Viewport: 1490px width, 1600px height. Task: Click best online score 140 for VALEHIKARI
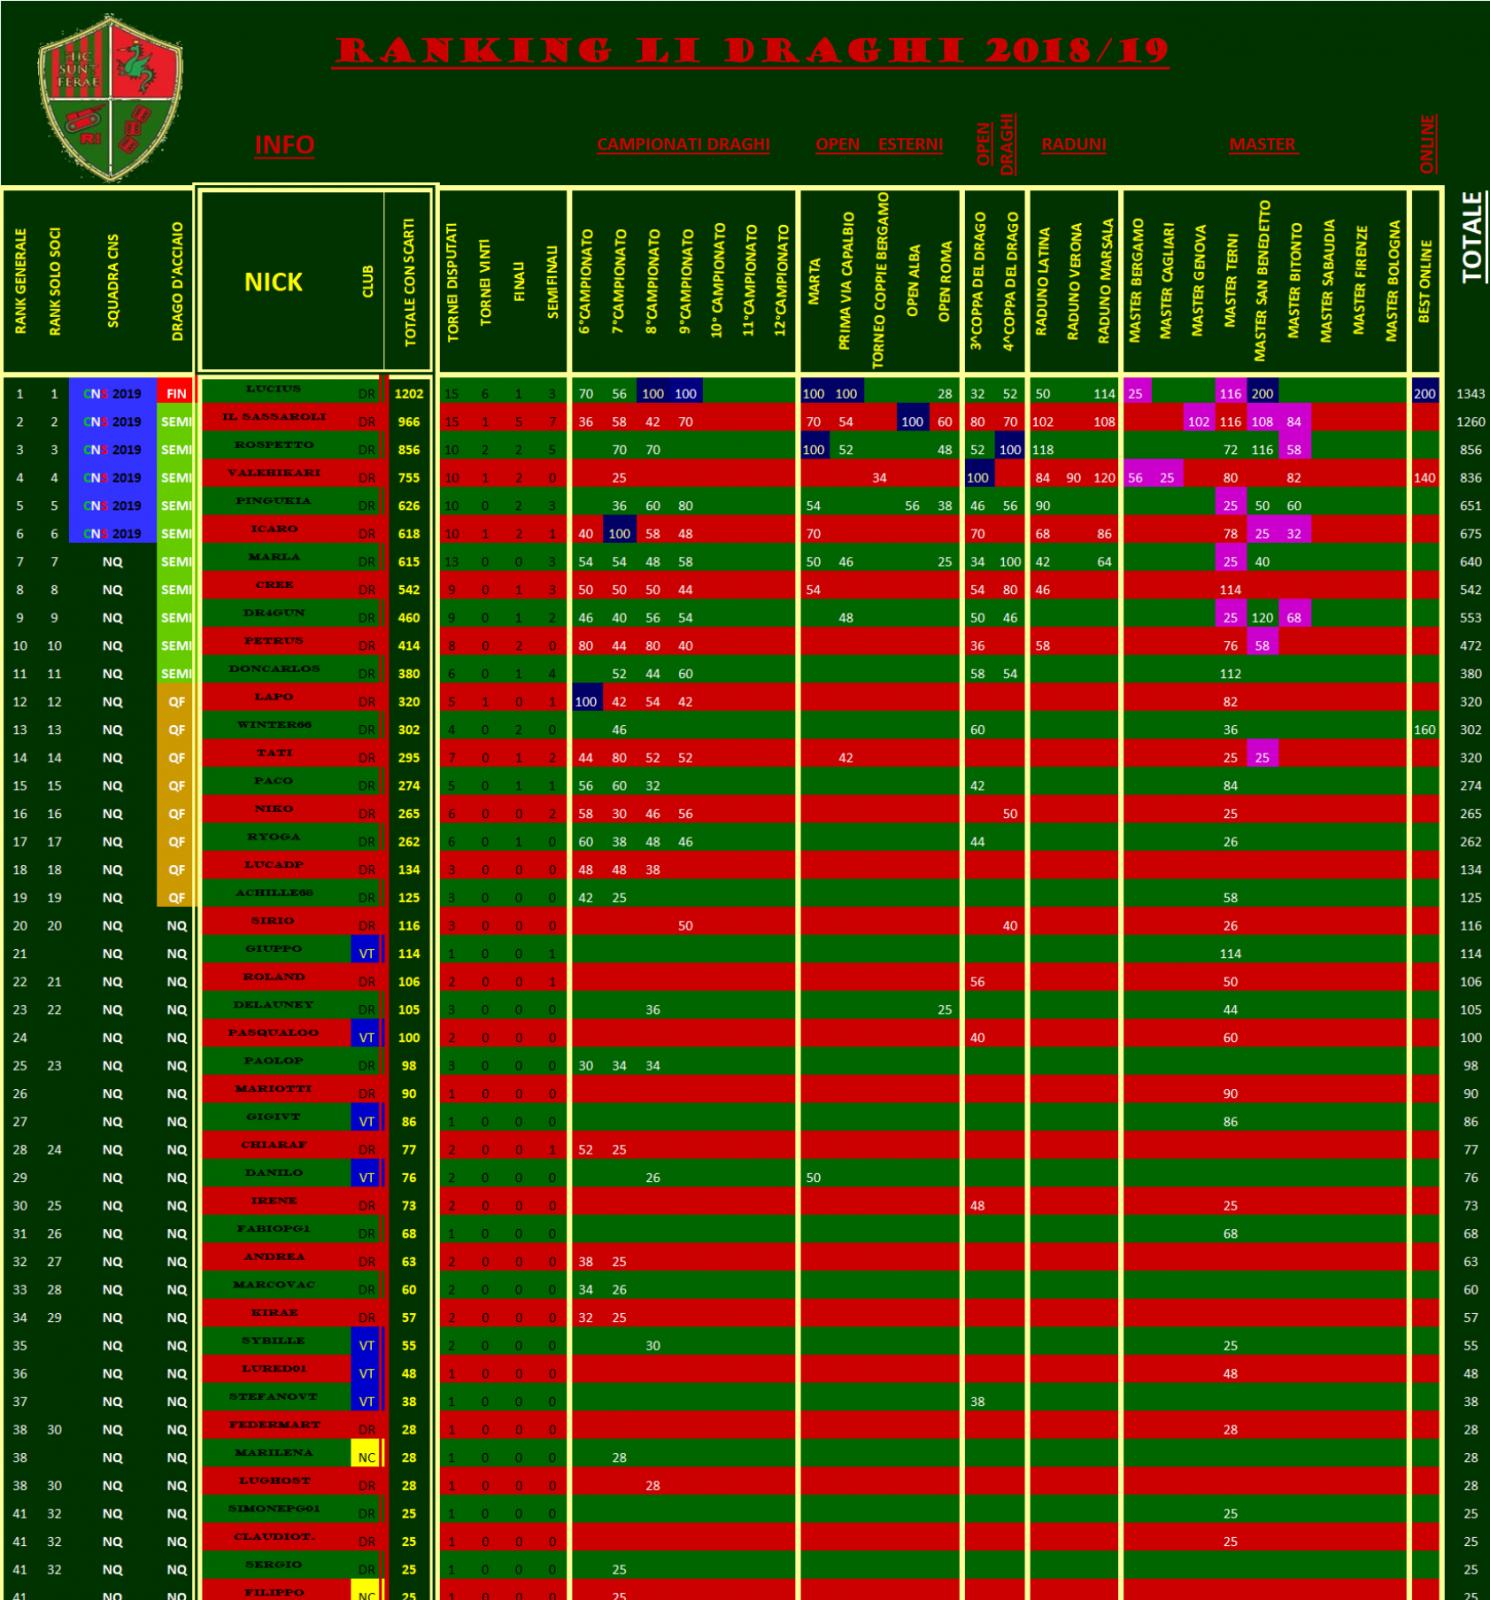[1424, 478]
